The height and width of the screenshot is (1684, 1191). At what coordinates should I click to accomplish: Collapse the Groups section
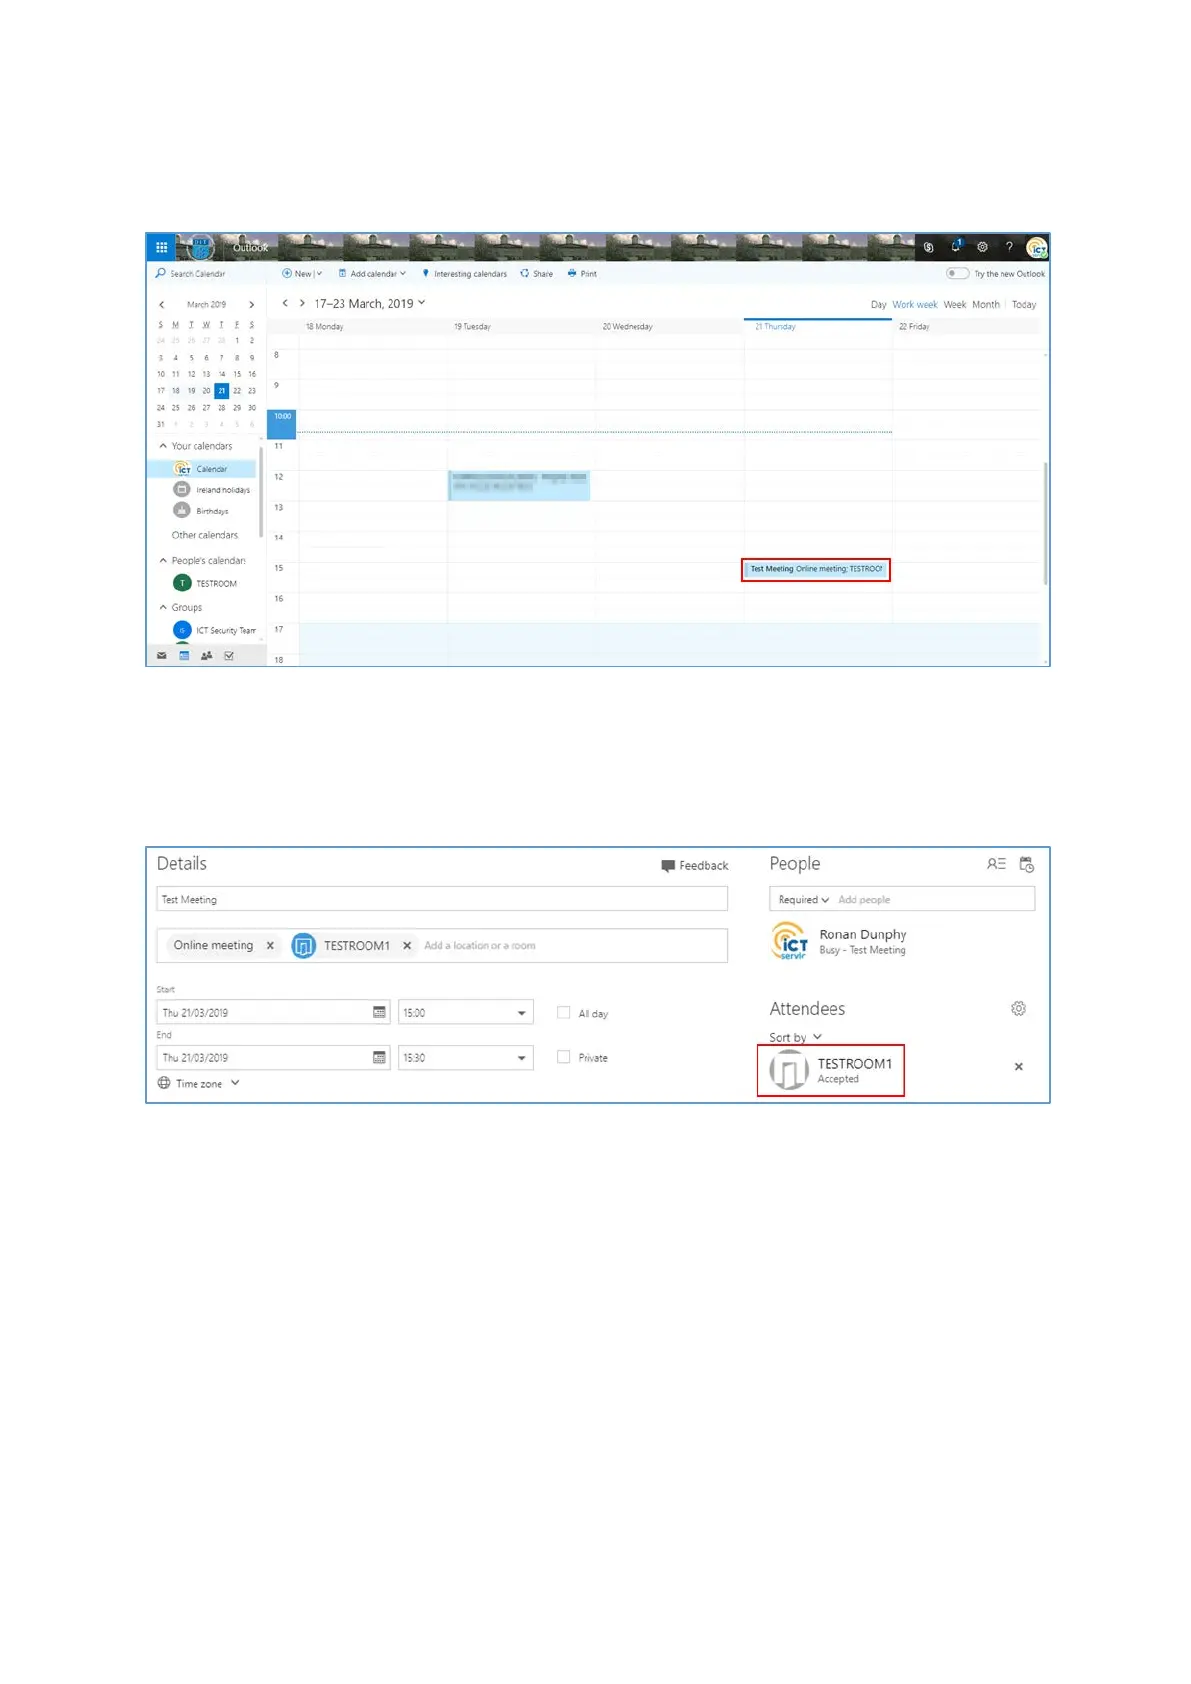pos(163,607)
